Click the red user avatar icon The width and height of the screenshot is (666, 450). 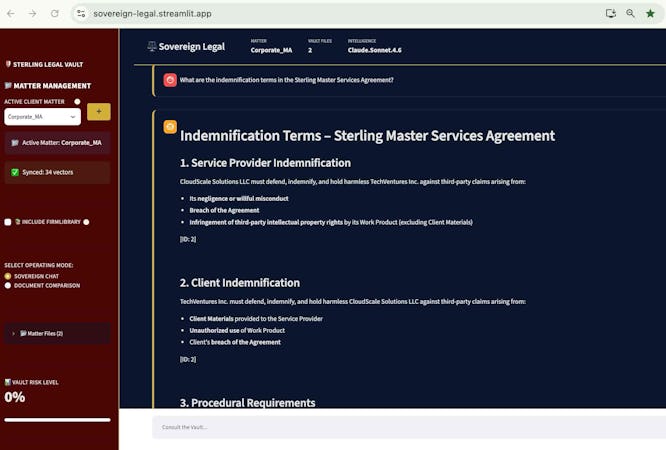[170, 80]
